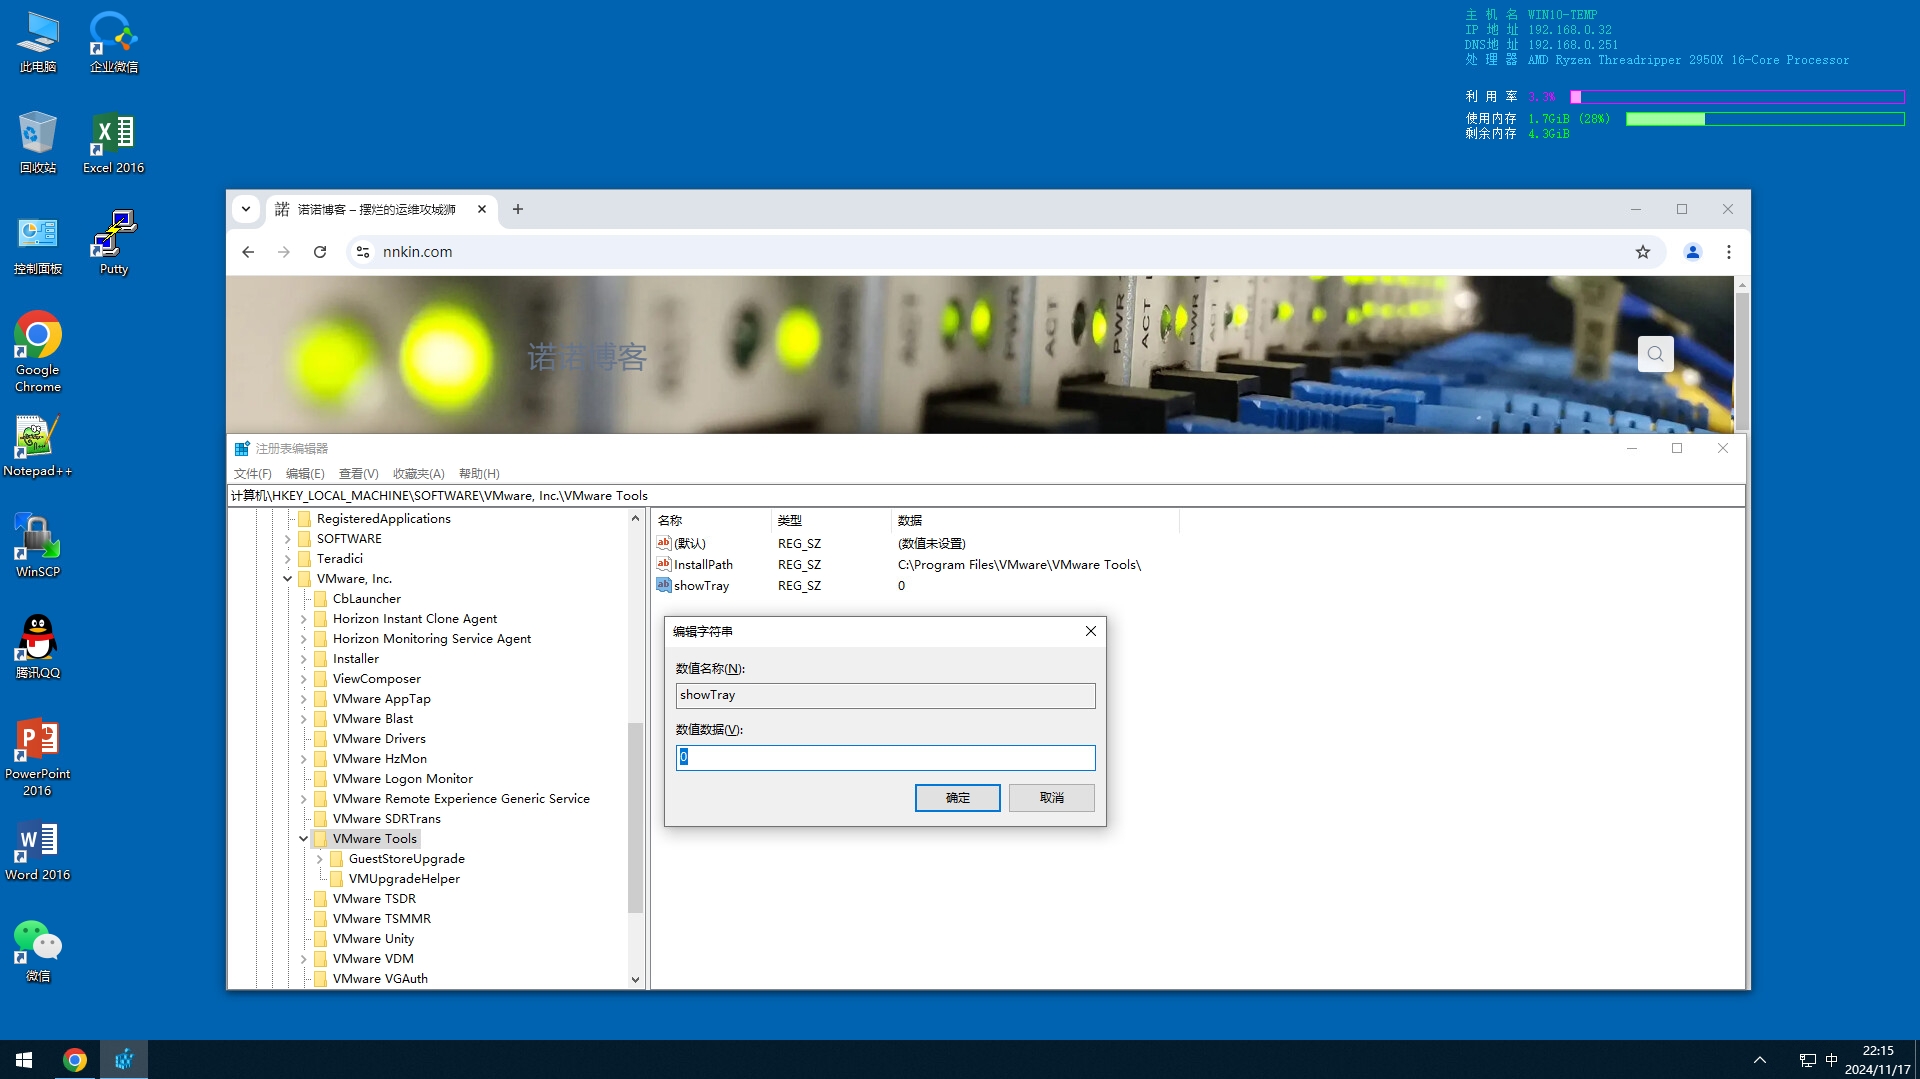
Task: Select the VMware Unity registry key
Action: point(373,939)
